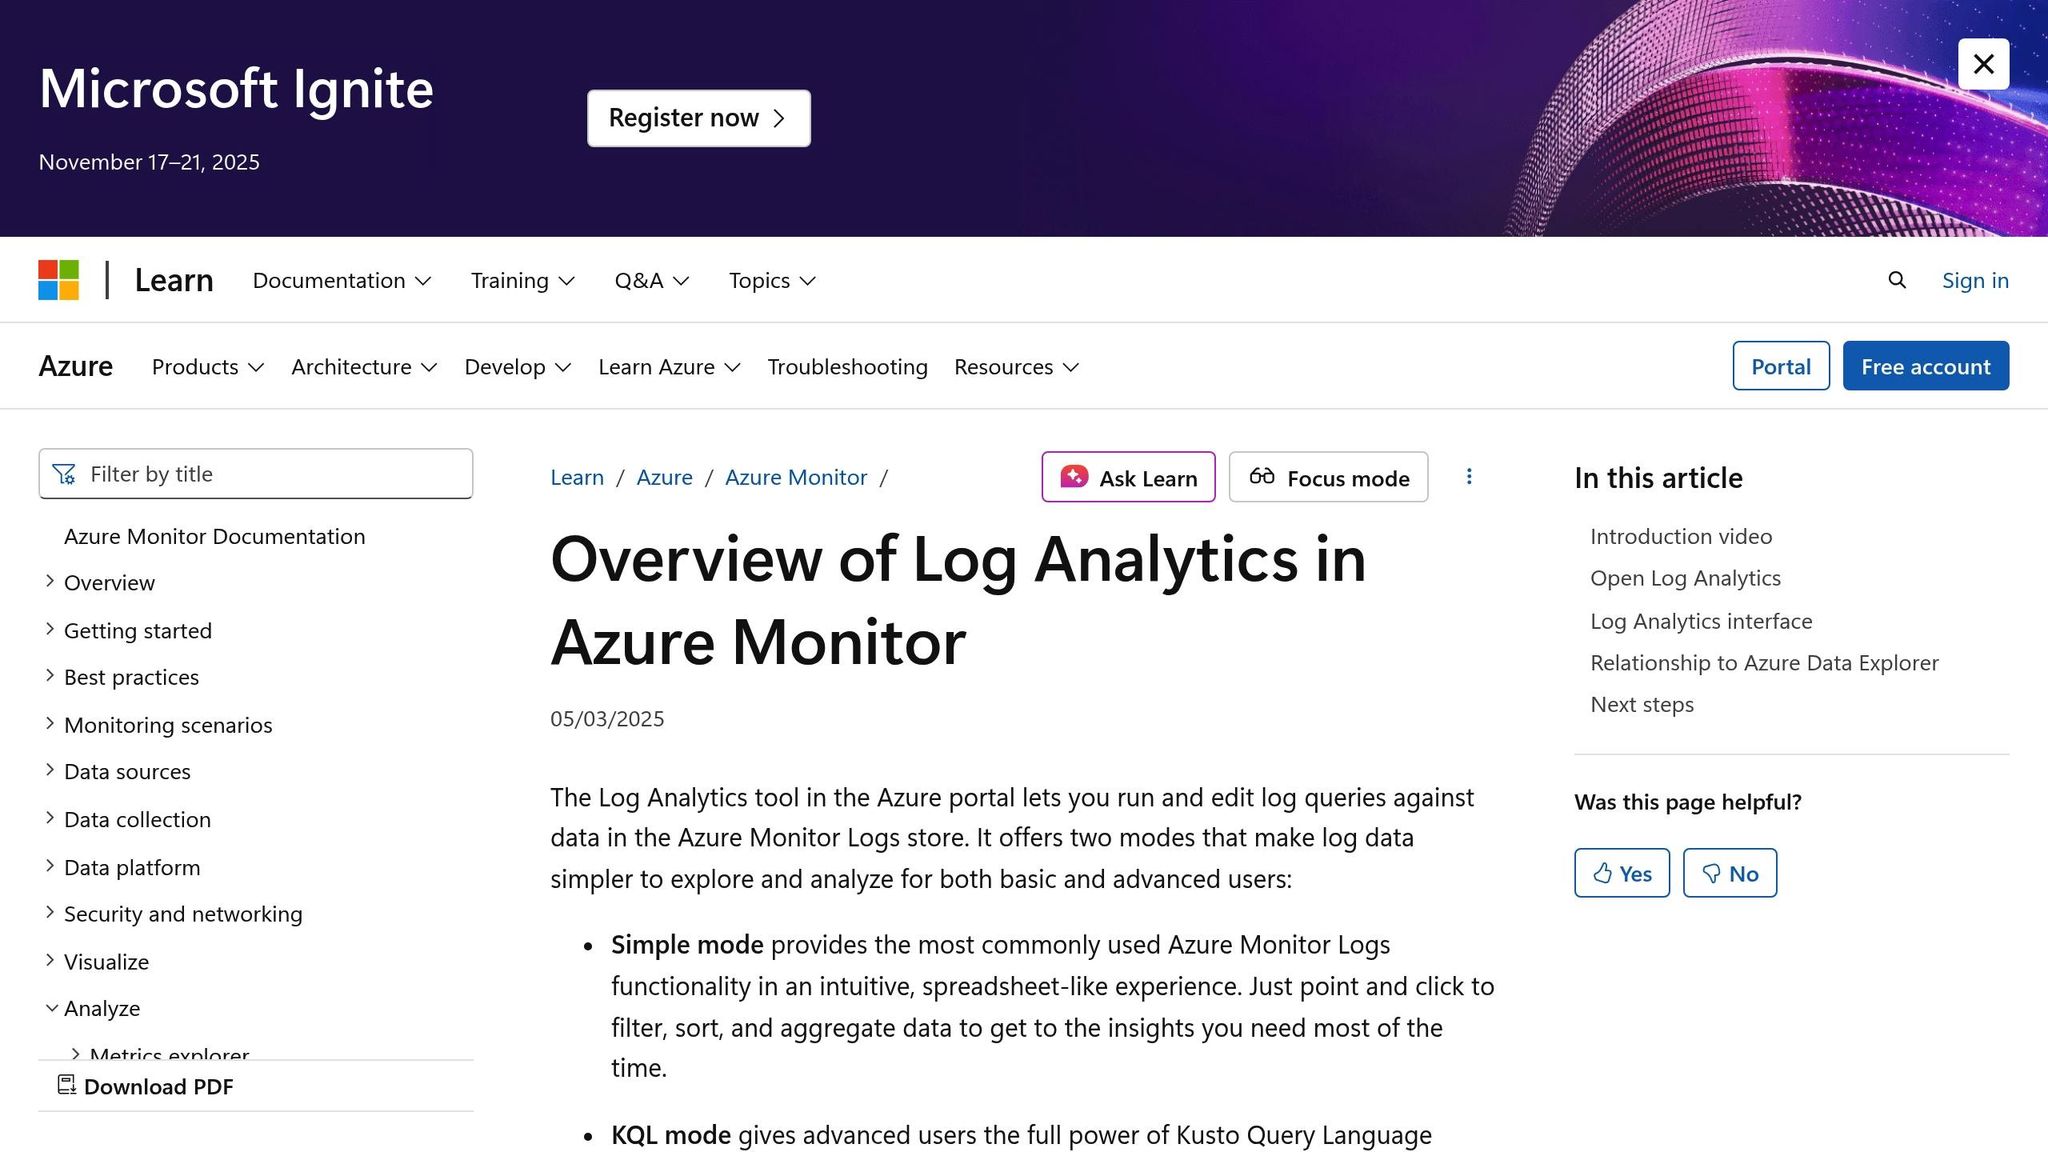
Task: Open the Products dropdown in Azure bar
Action: point(207,367)
